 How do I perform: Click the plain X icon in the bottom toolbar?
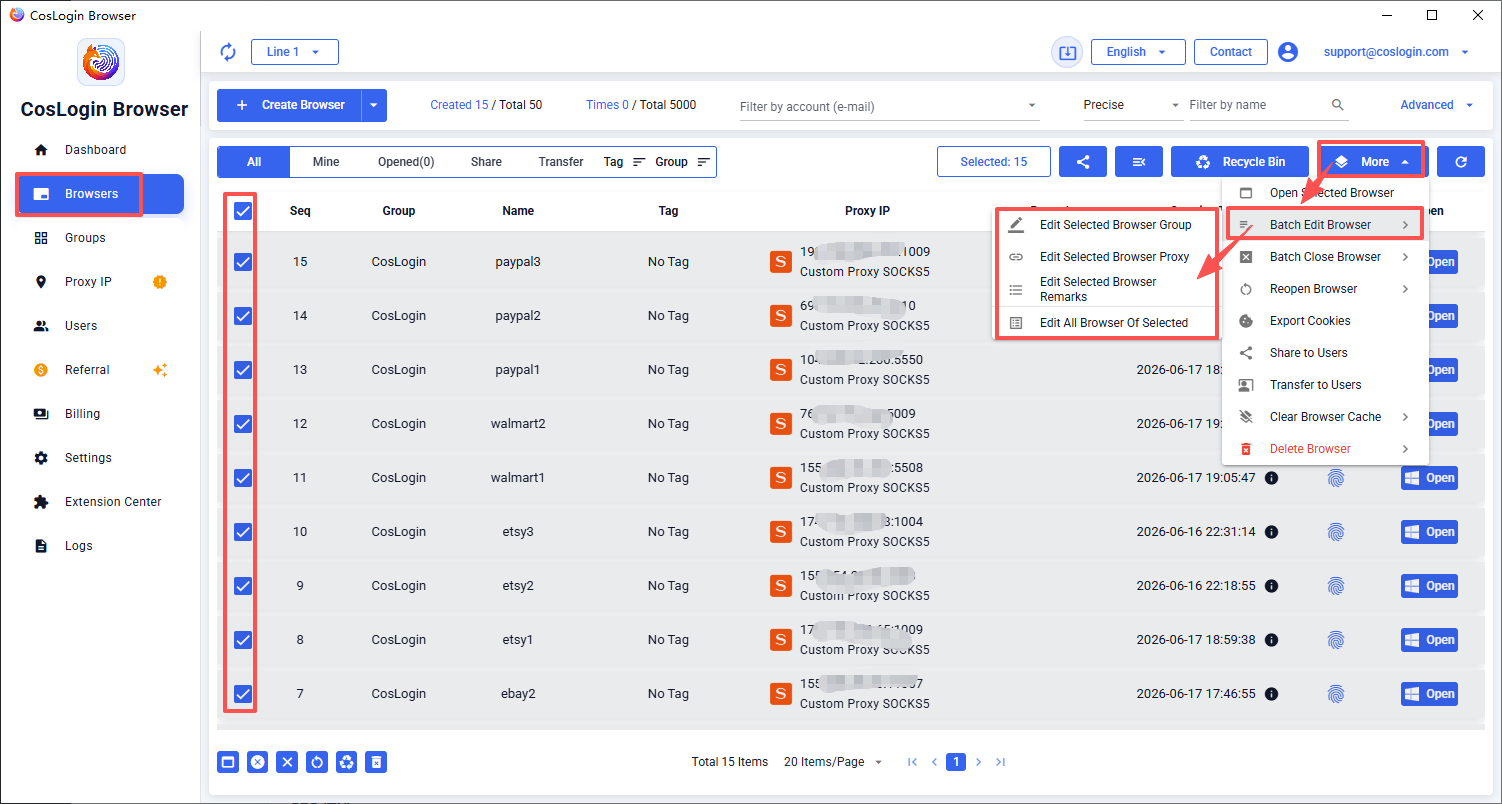coord(287,762)
